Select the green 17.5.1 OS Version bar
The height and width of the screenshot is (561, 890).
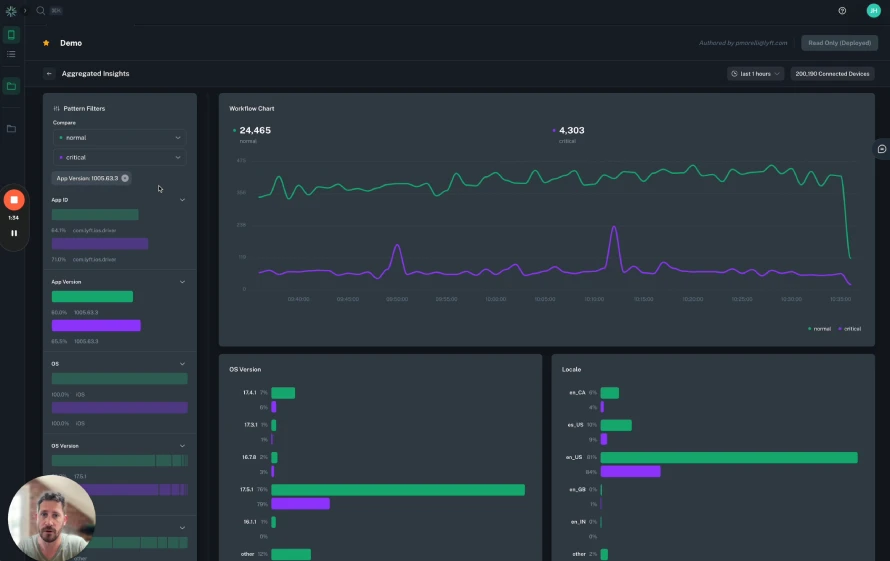pyautogui.click(x=398, y=489)
